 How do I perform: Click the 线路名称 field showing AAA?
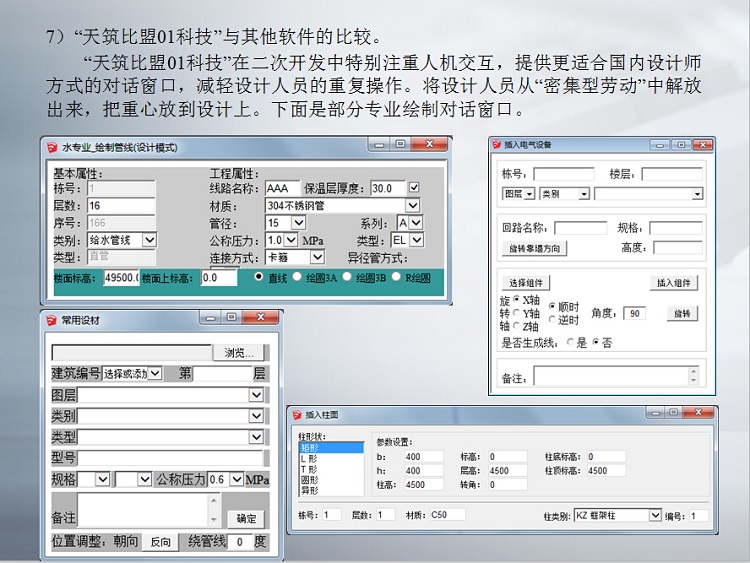(283, 188)
